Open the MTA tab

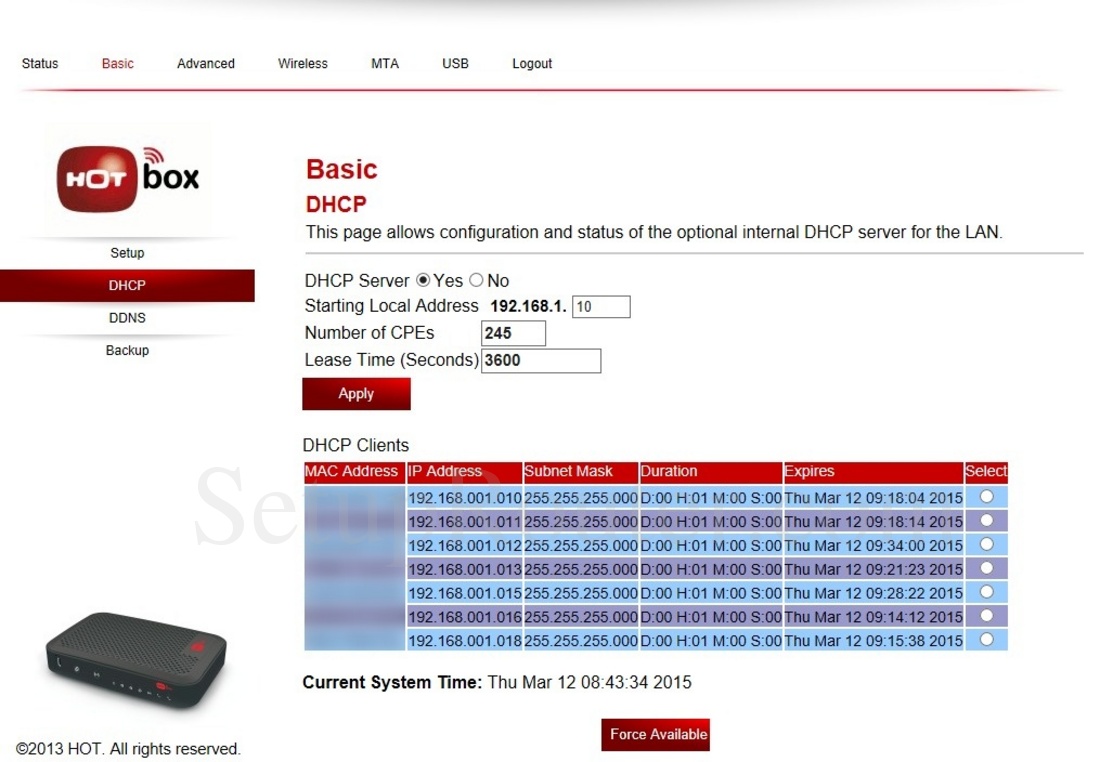click(x=384, y=64)
